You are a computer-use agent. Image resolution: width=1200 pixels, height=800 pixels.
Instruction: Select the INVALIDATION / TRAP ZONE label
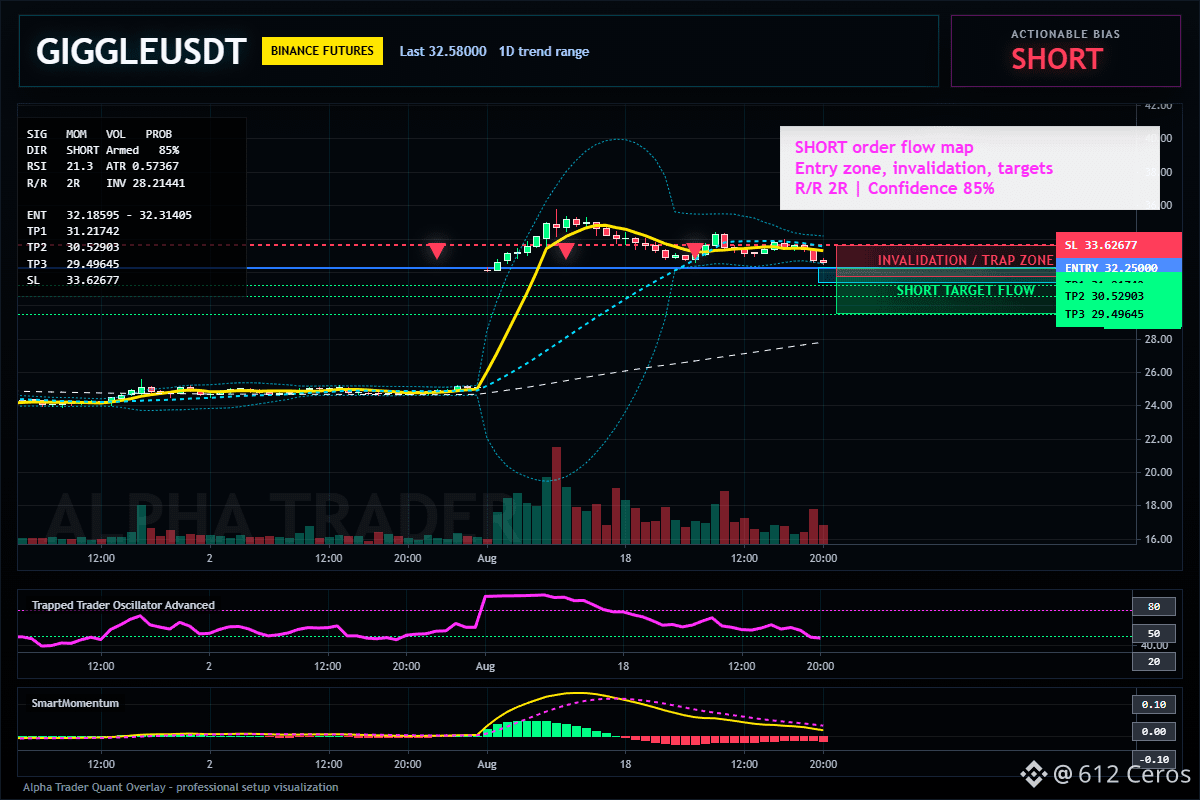click(965, 260)
